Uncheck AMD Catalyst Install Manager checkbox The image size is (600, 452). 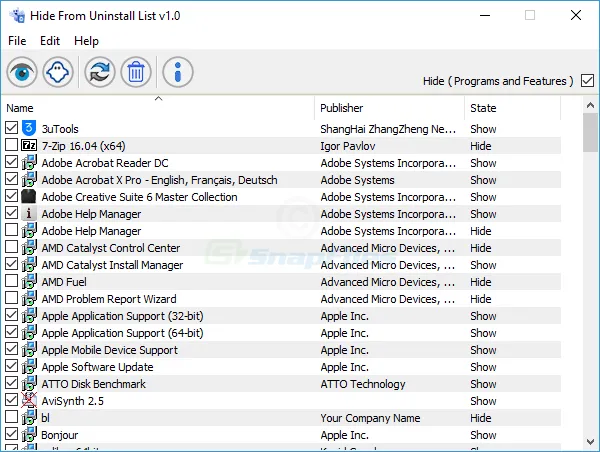[x=11, y=264]
